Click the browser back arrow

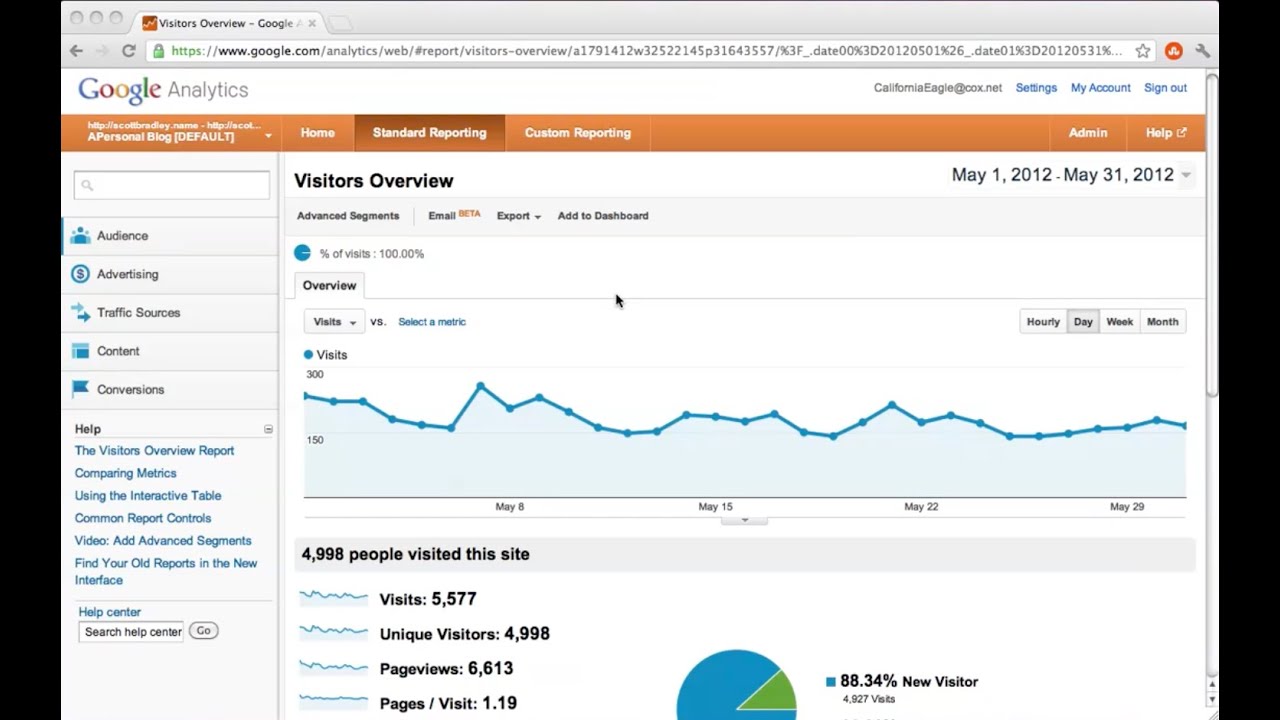pyautogui.click(x=77, y=51)
